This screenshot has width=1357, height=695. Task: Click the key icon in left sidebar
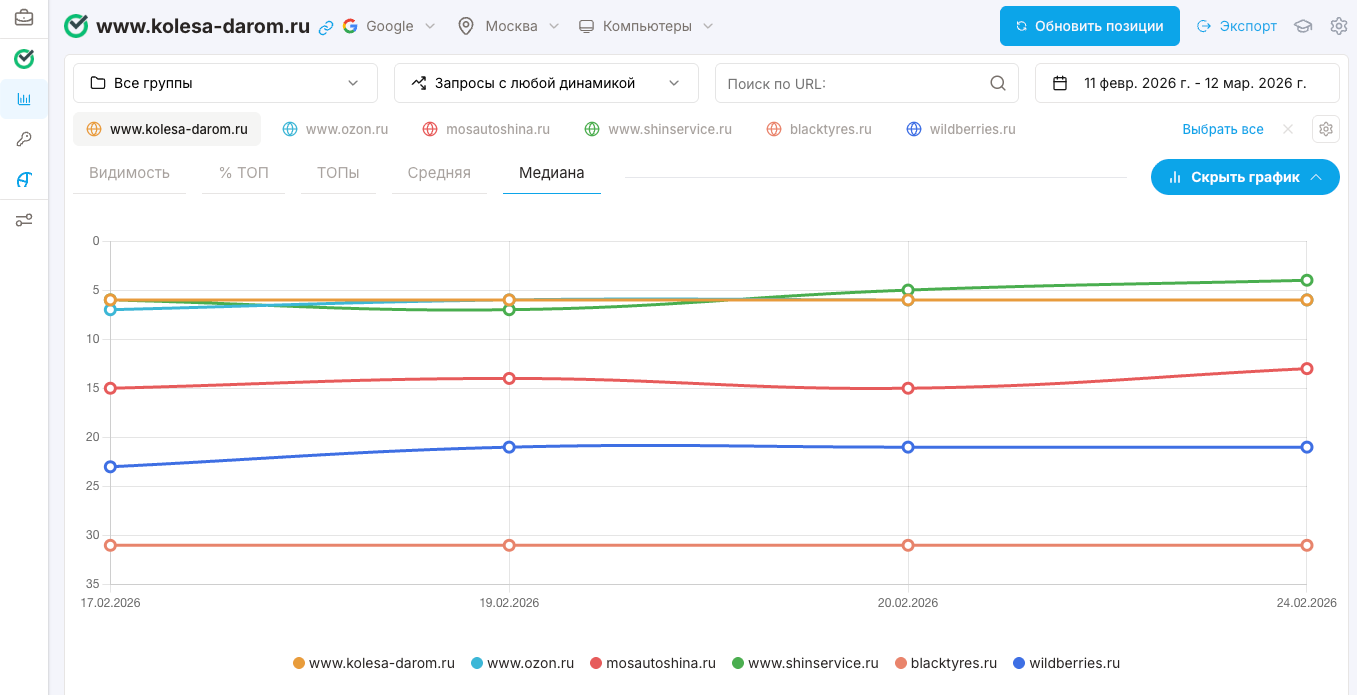[x=24, y=139]
